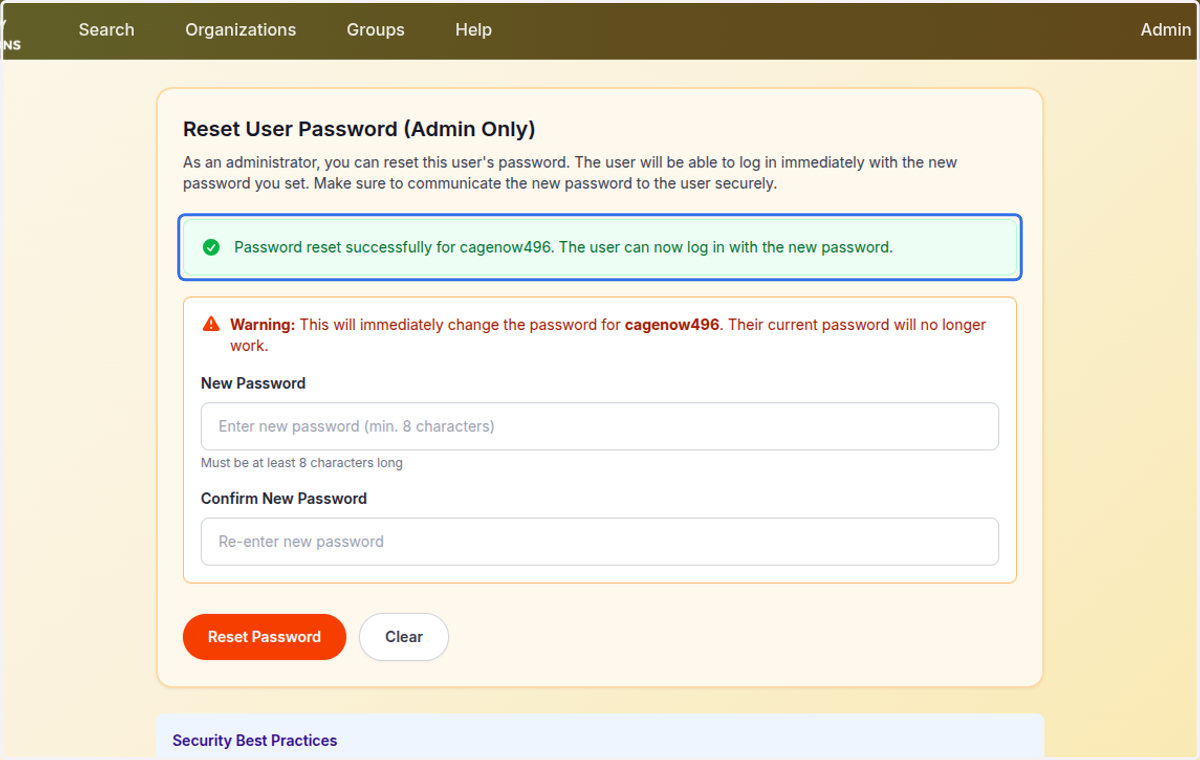Click the green success checkmark icon
The image size is (1200, 760).
tap(211, 247)
